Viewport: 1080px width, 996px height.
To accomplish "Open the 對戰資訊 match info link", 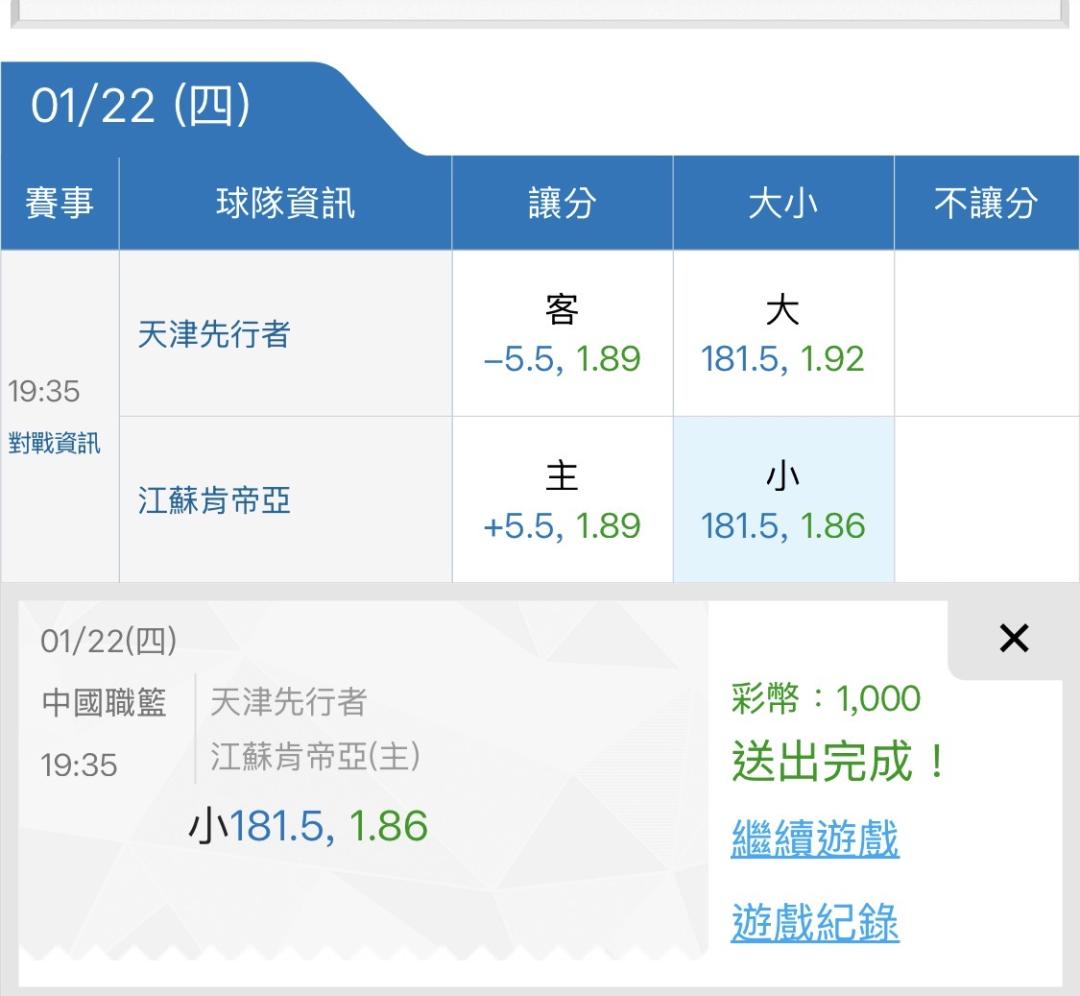I will click(x=55, y=444).
